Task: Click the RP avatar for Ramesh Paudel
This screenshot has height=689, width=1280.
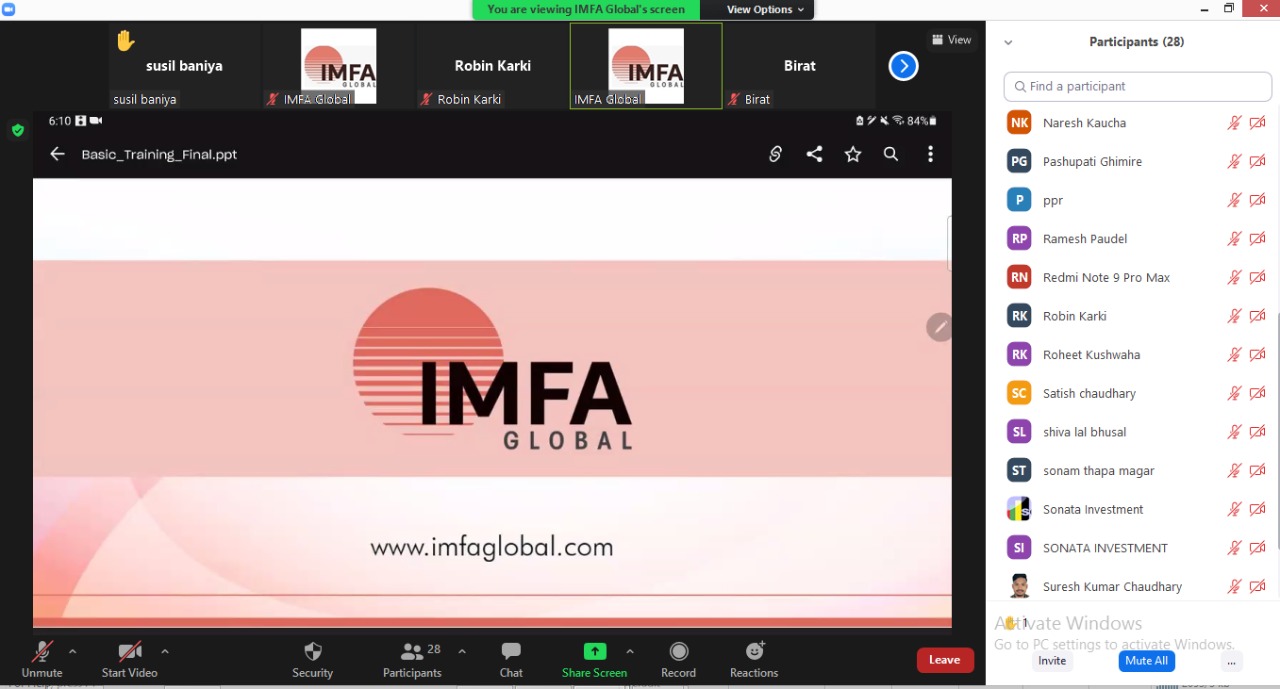Action: tap(1019, 239)
